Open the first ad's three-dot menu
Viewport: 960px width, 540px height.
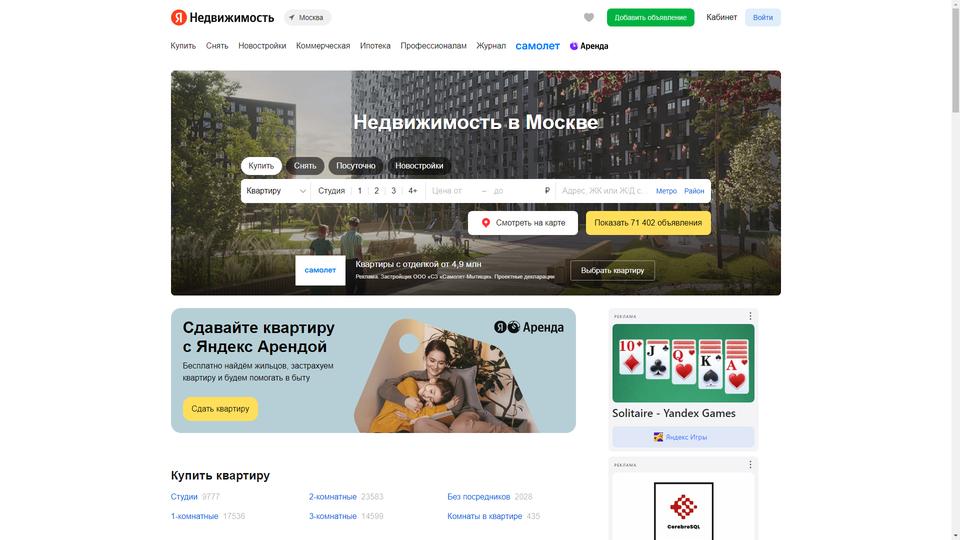click(750, 316)
